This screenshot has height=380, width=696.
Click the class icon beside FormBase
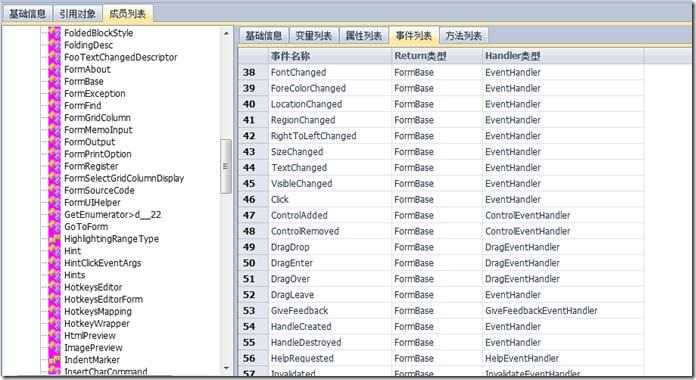click(x=54, y=82)
